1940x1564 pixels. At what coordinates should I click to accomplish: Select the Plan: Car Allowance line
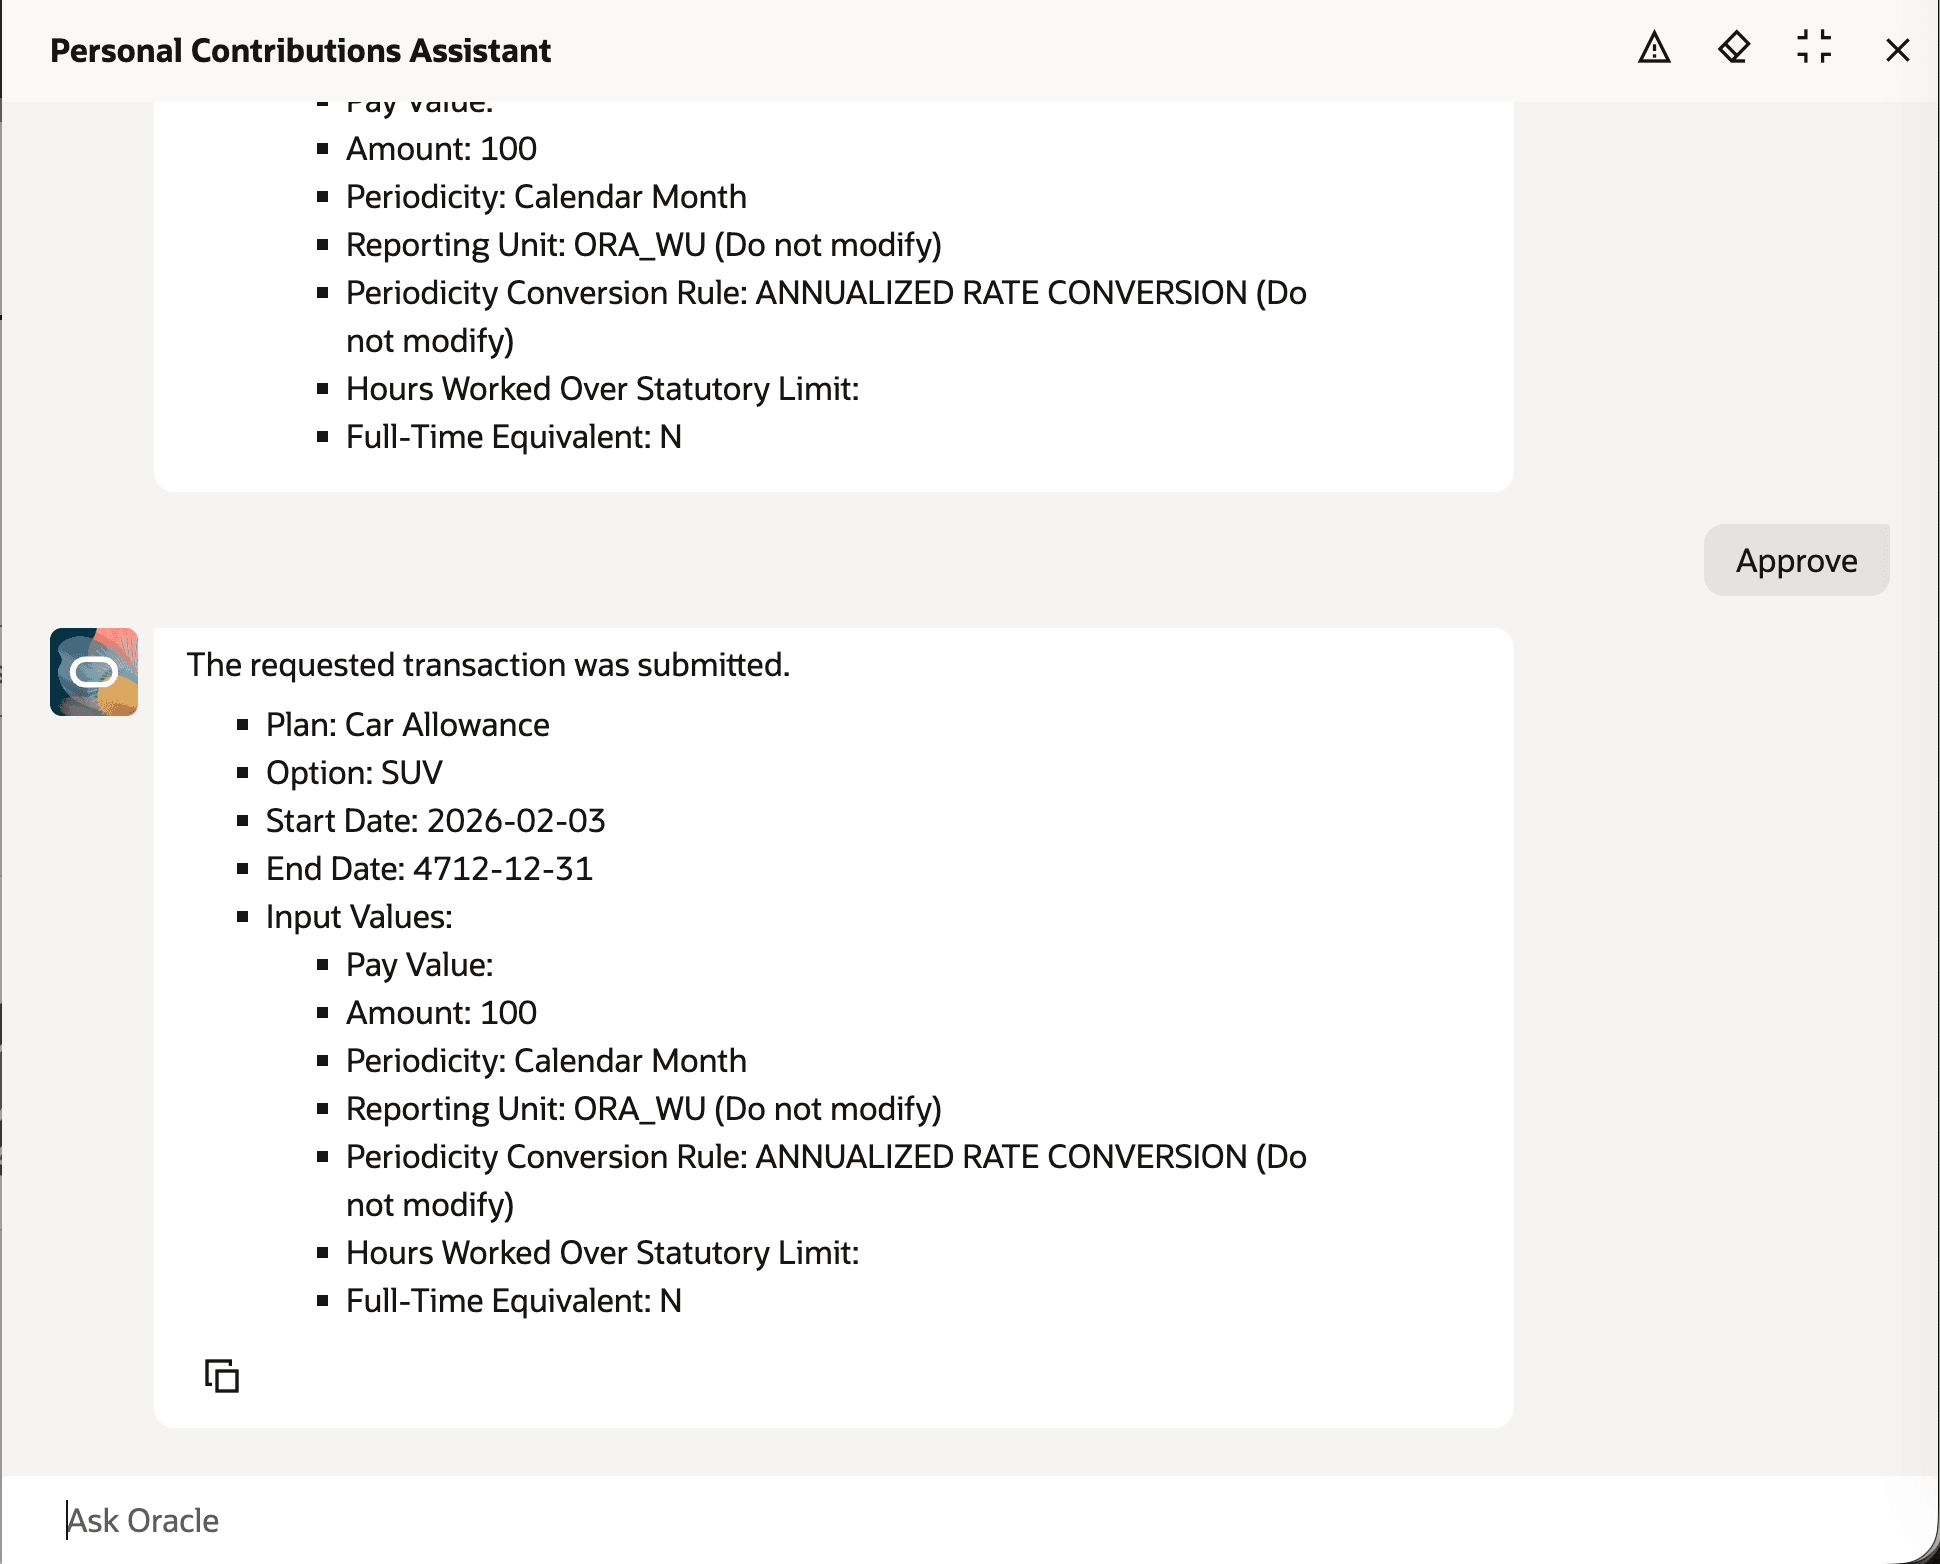[x=407, y=725]
